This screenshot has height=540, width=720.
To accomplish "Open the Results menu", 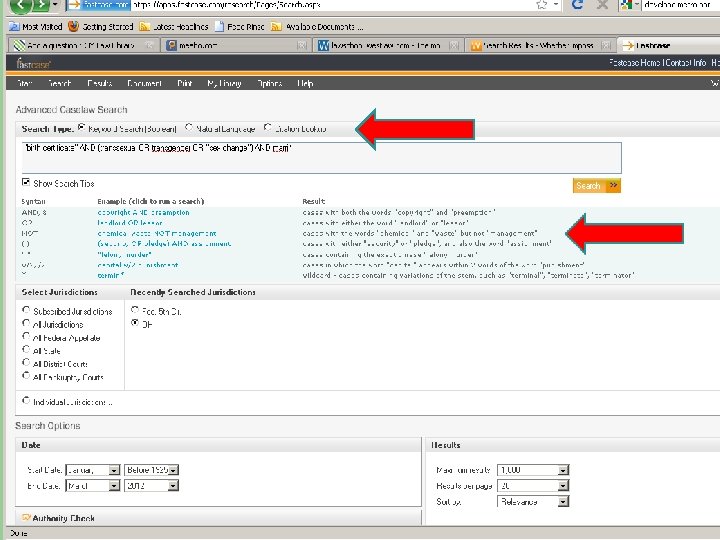I will 100,83.
